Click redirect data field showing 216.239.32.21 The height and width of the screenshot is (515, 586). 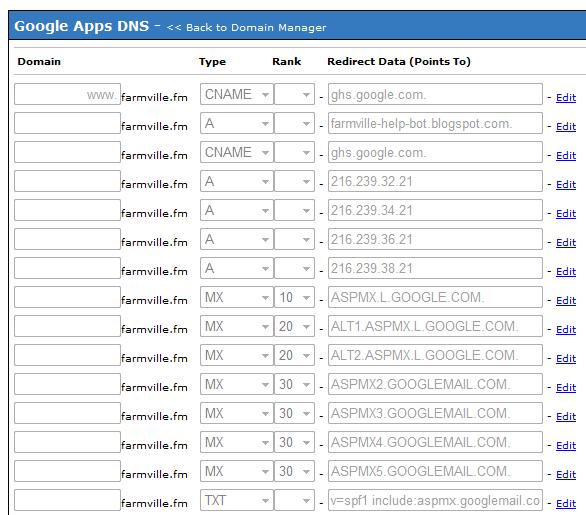point(435,181)
